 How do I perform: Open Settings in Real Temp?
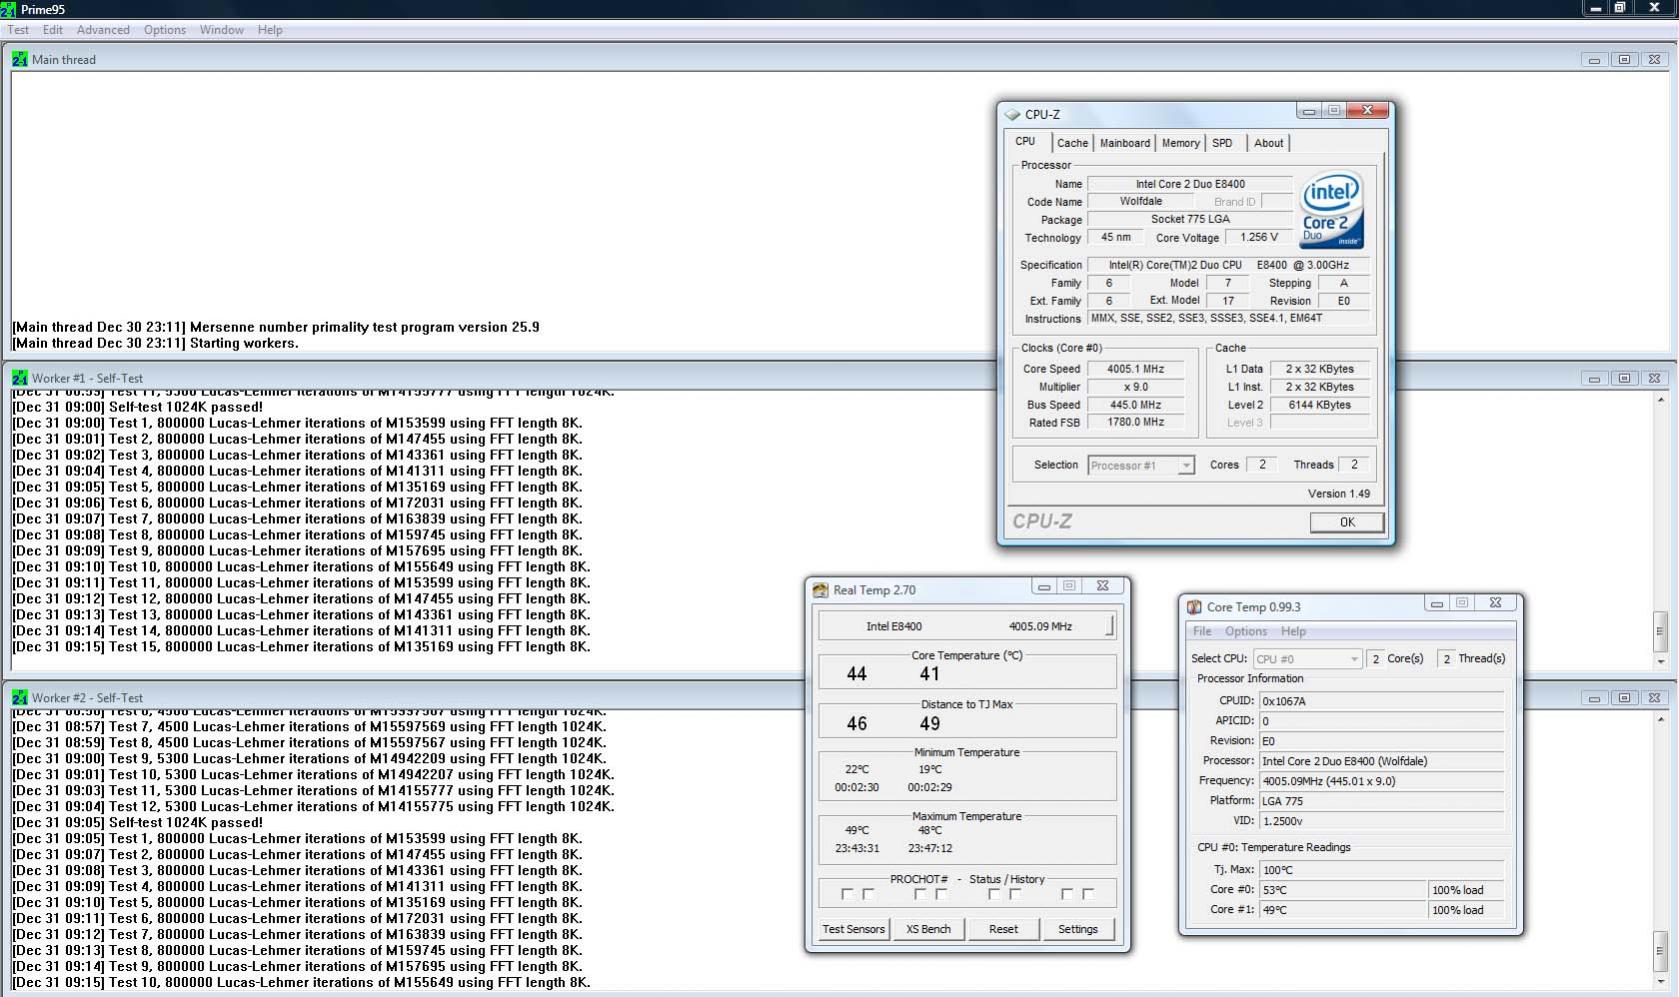(x=1078, y=929)
